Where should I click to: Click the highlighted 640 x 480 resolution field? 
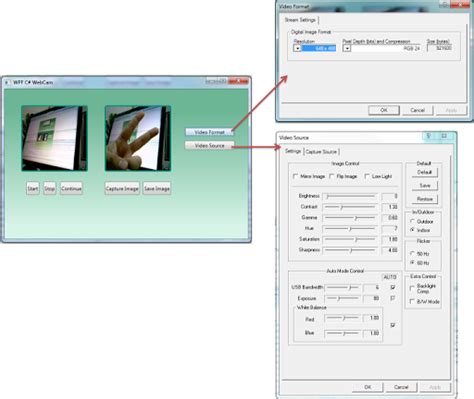click(319, 49)
